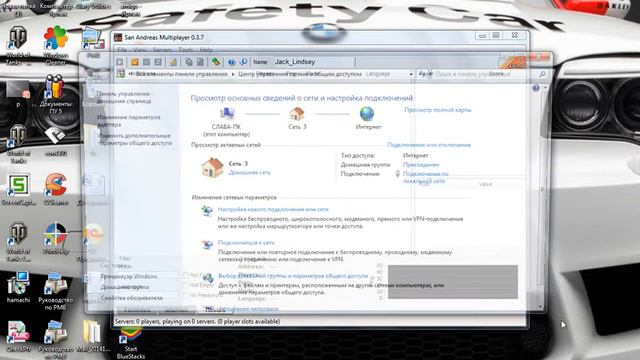Click the Присоединен homegroup link
Viewport: 640px width, 360px height.
(x=421, y=164)
